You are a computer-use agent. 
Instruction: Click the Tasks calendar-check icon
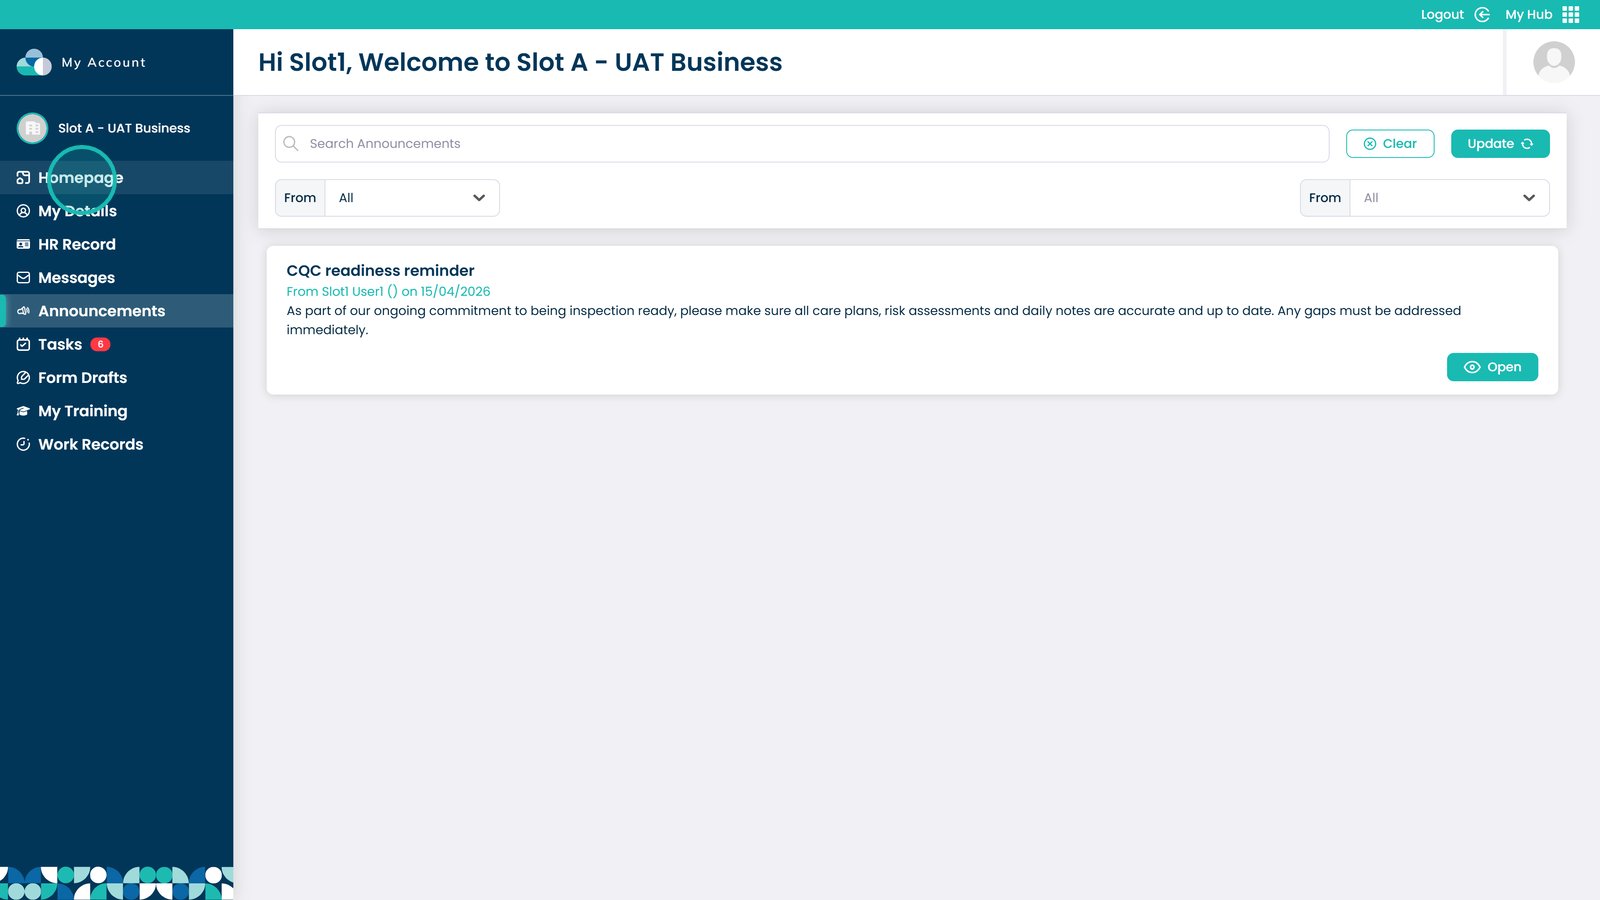[x=23, y=344]
